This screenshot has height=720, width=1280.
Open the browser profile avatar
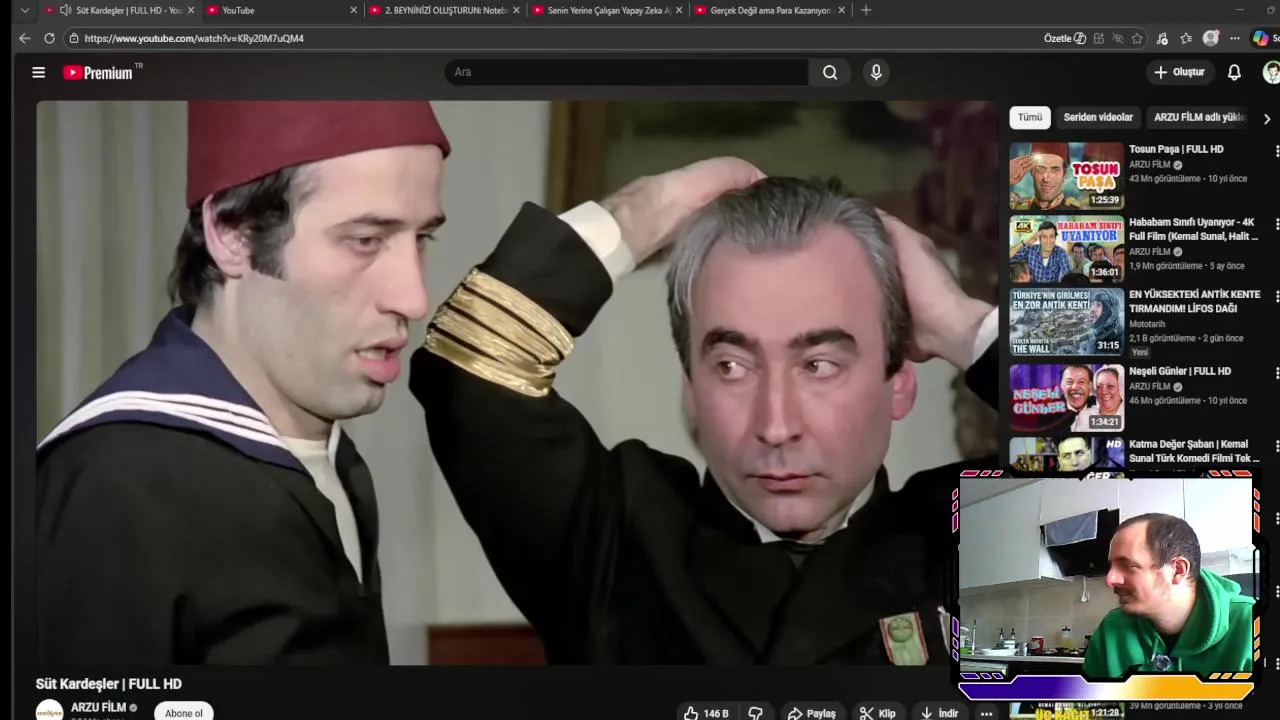tap(1211, 38)
